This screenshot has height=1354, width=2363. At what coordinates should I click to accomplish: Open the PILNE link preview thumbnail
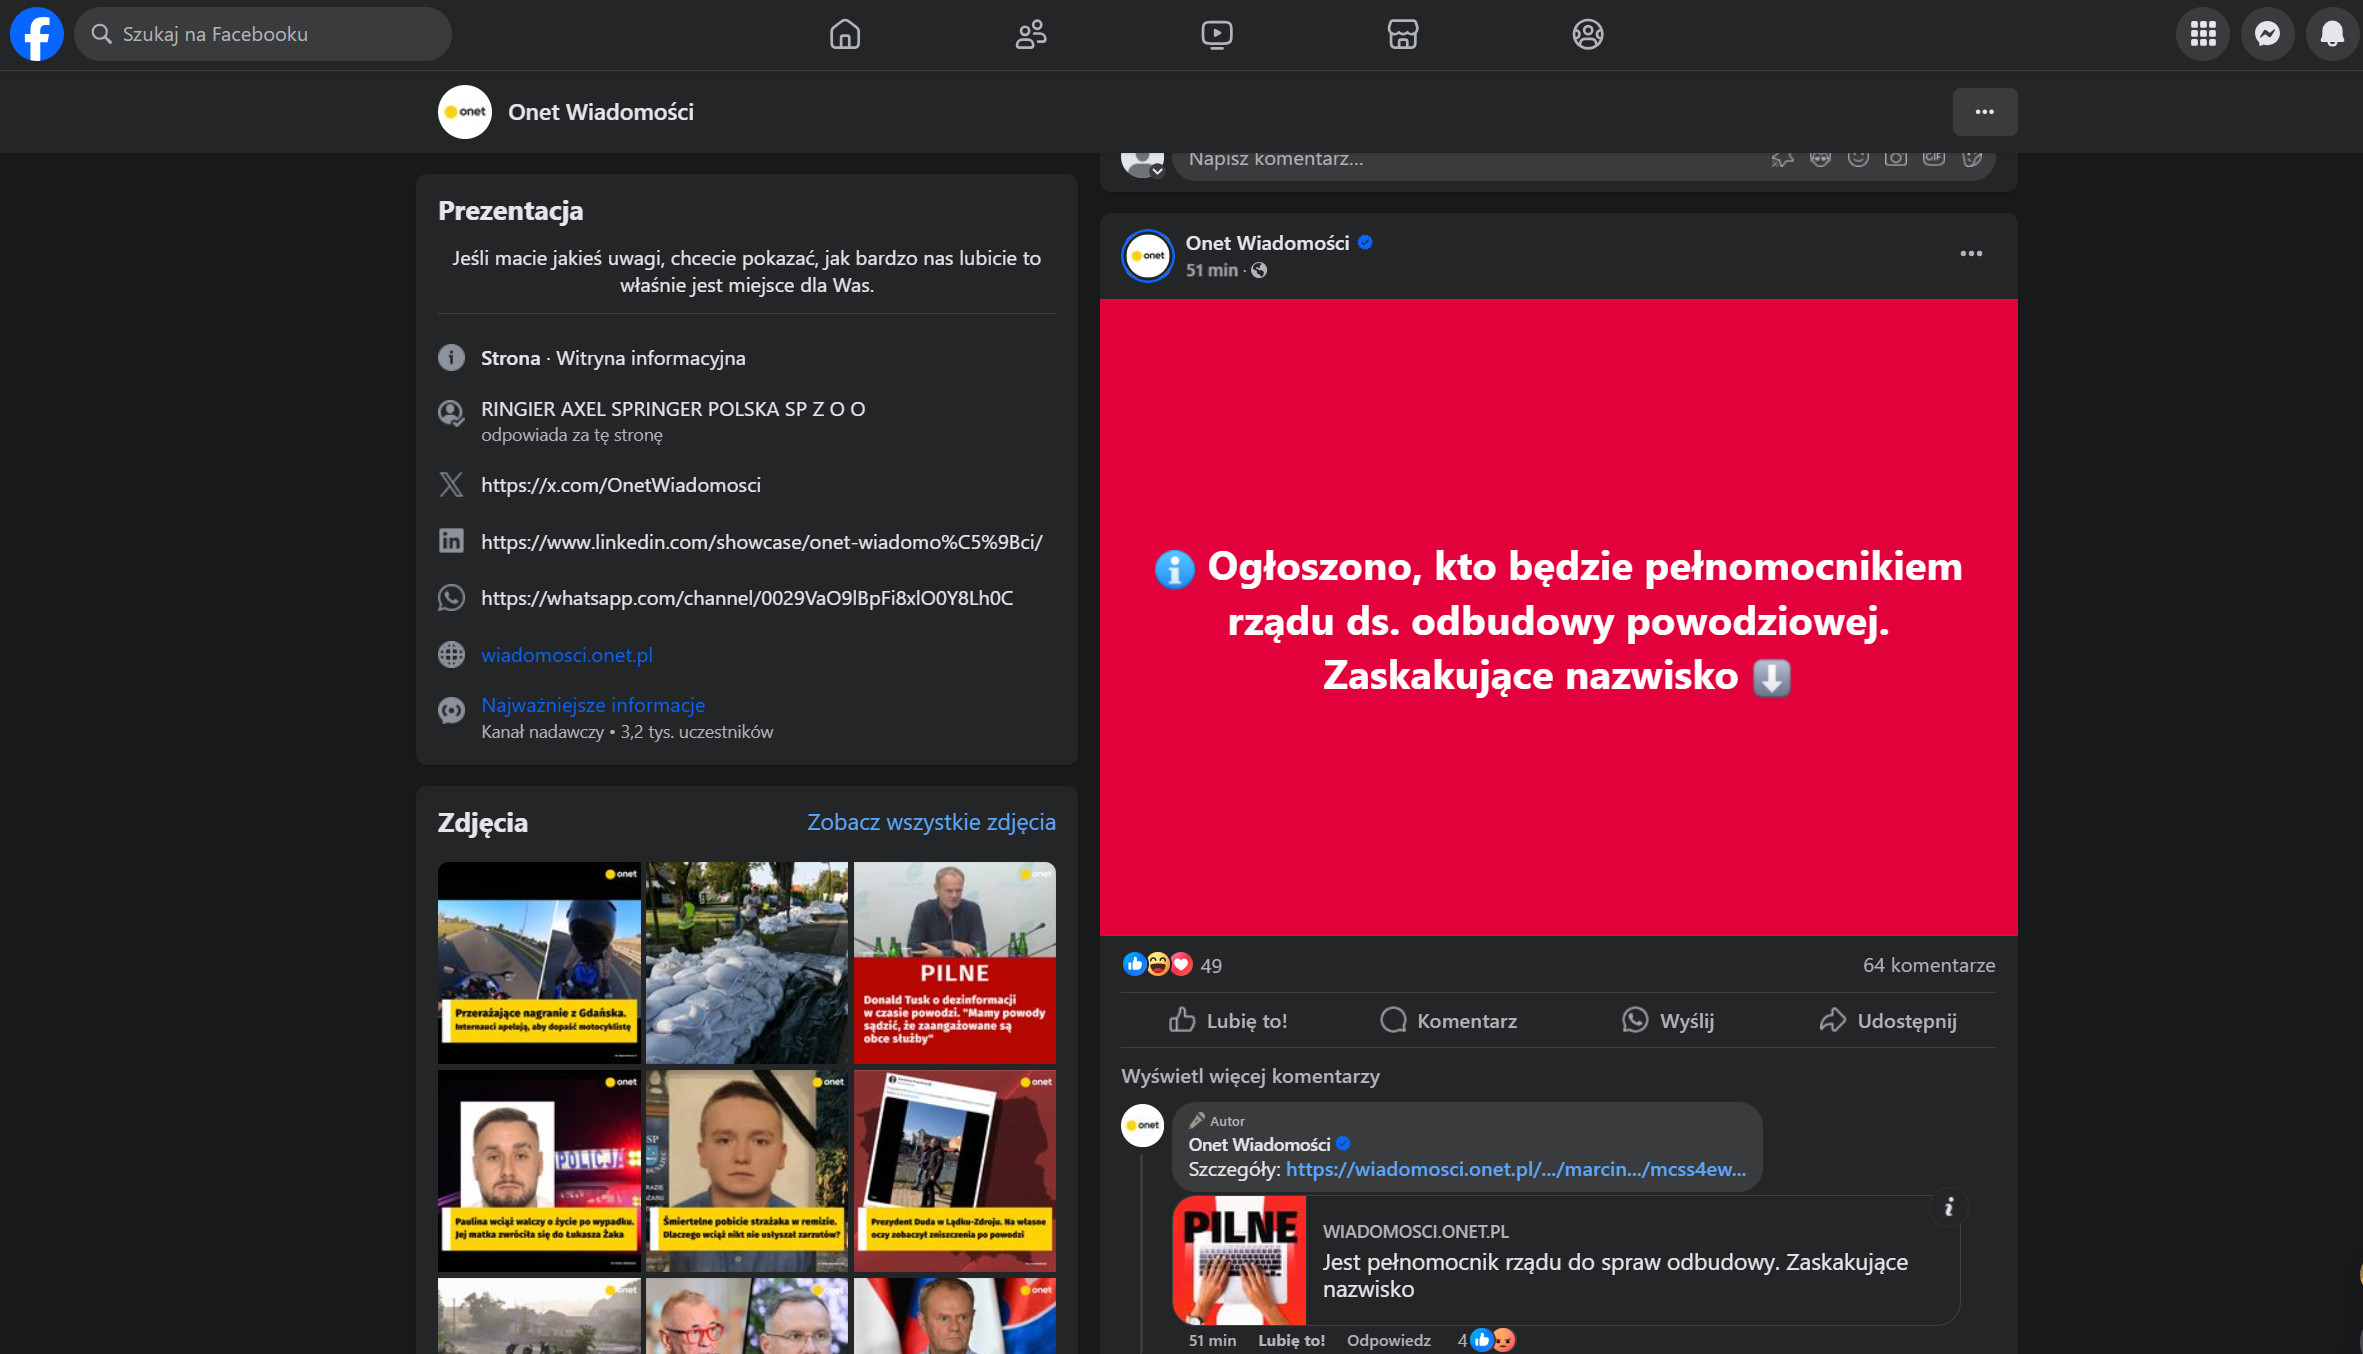[1240, 1260]
